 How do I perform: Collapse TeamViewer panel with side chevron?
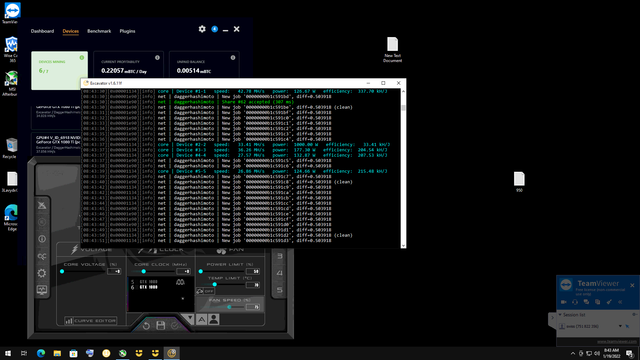[x=552, y=318]
